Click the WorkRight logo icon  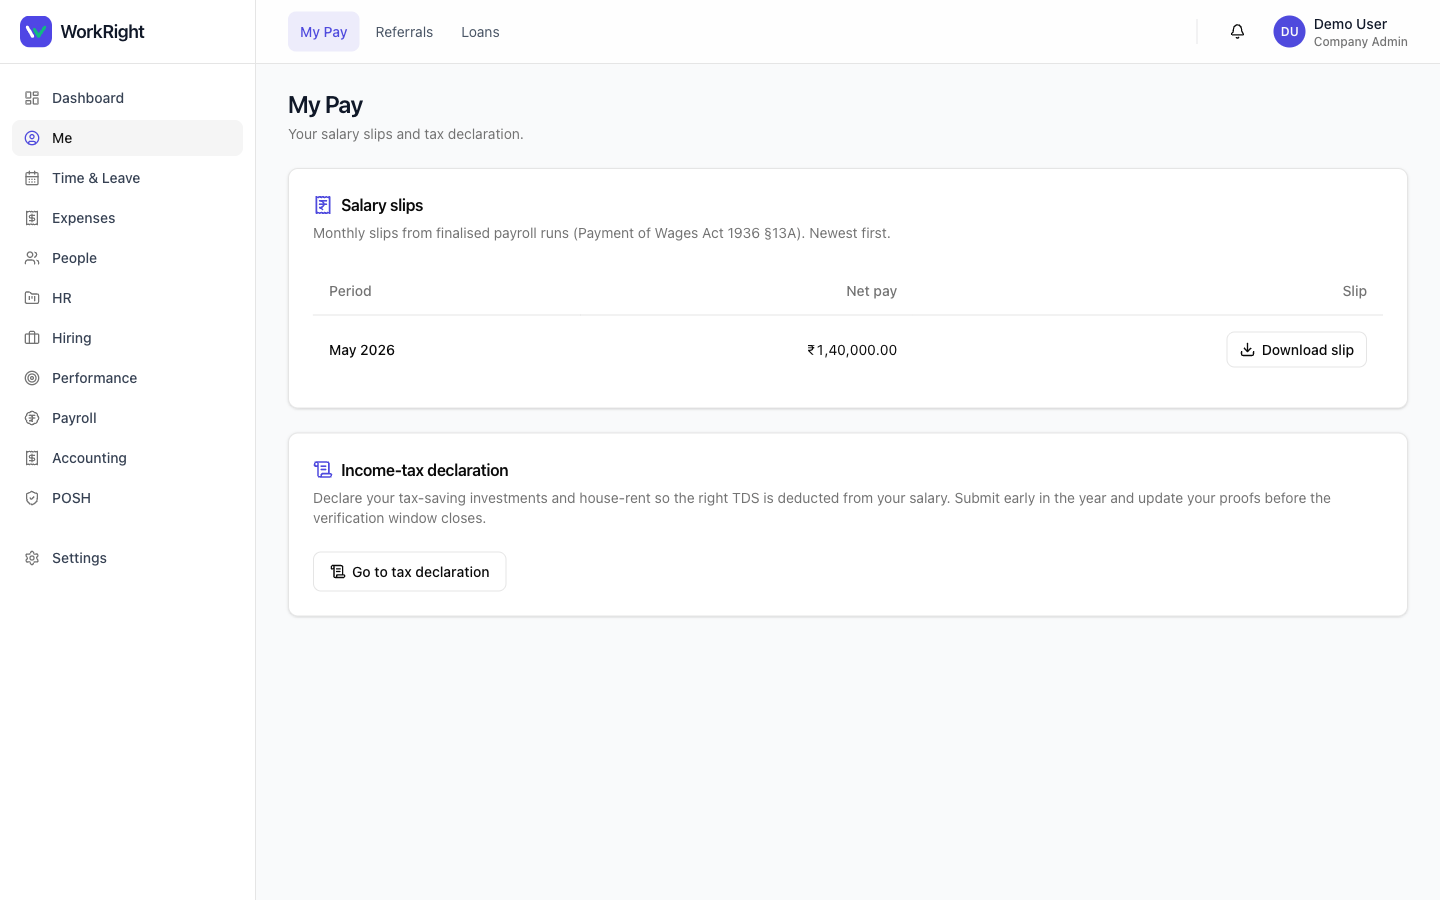click(36, 32)
